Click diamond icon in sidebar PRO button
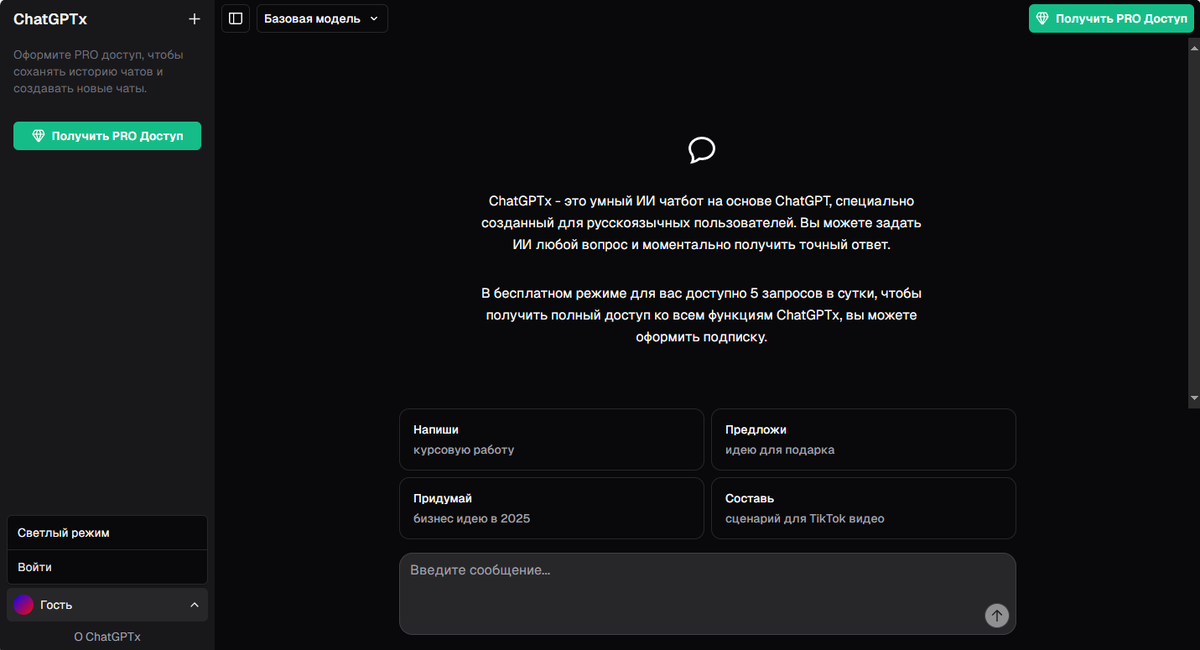The width and height of the screenshot is (1200, 650). pyautogui.click(x=39, y=136)
